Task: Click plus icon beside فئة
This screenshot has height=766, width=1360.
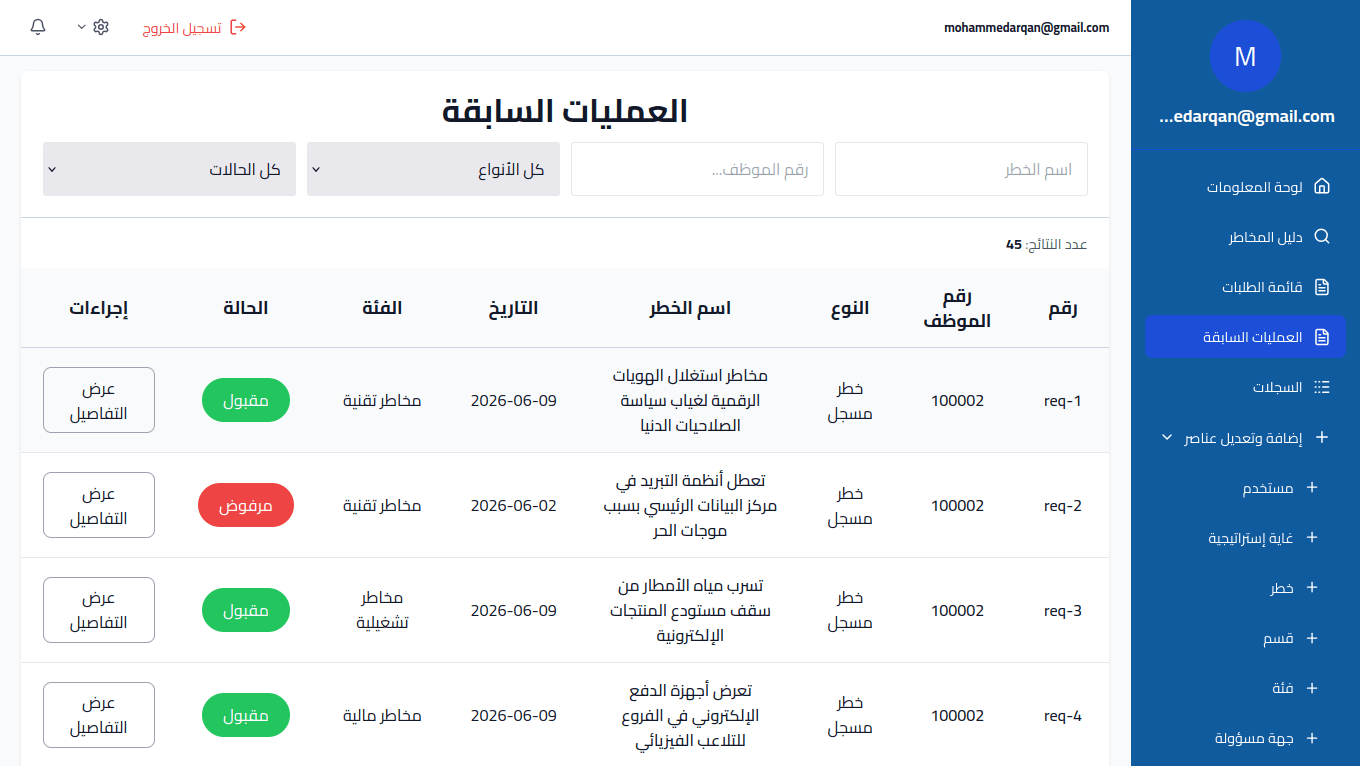Action: click(1313, 688)
